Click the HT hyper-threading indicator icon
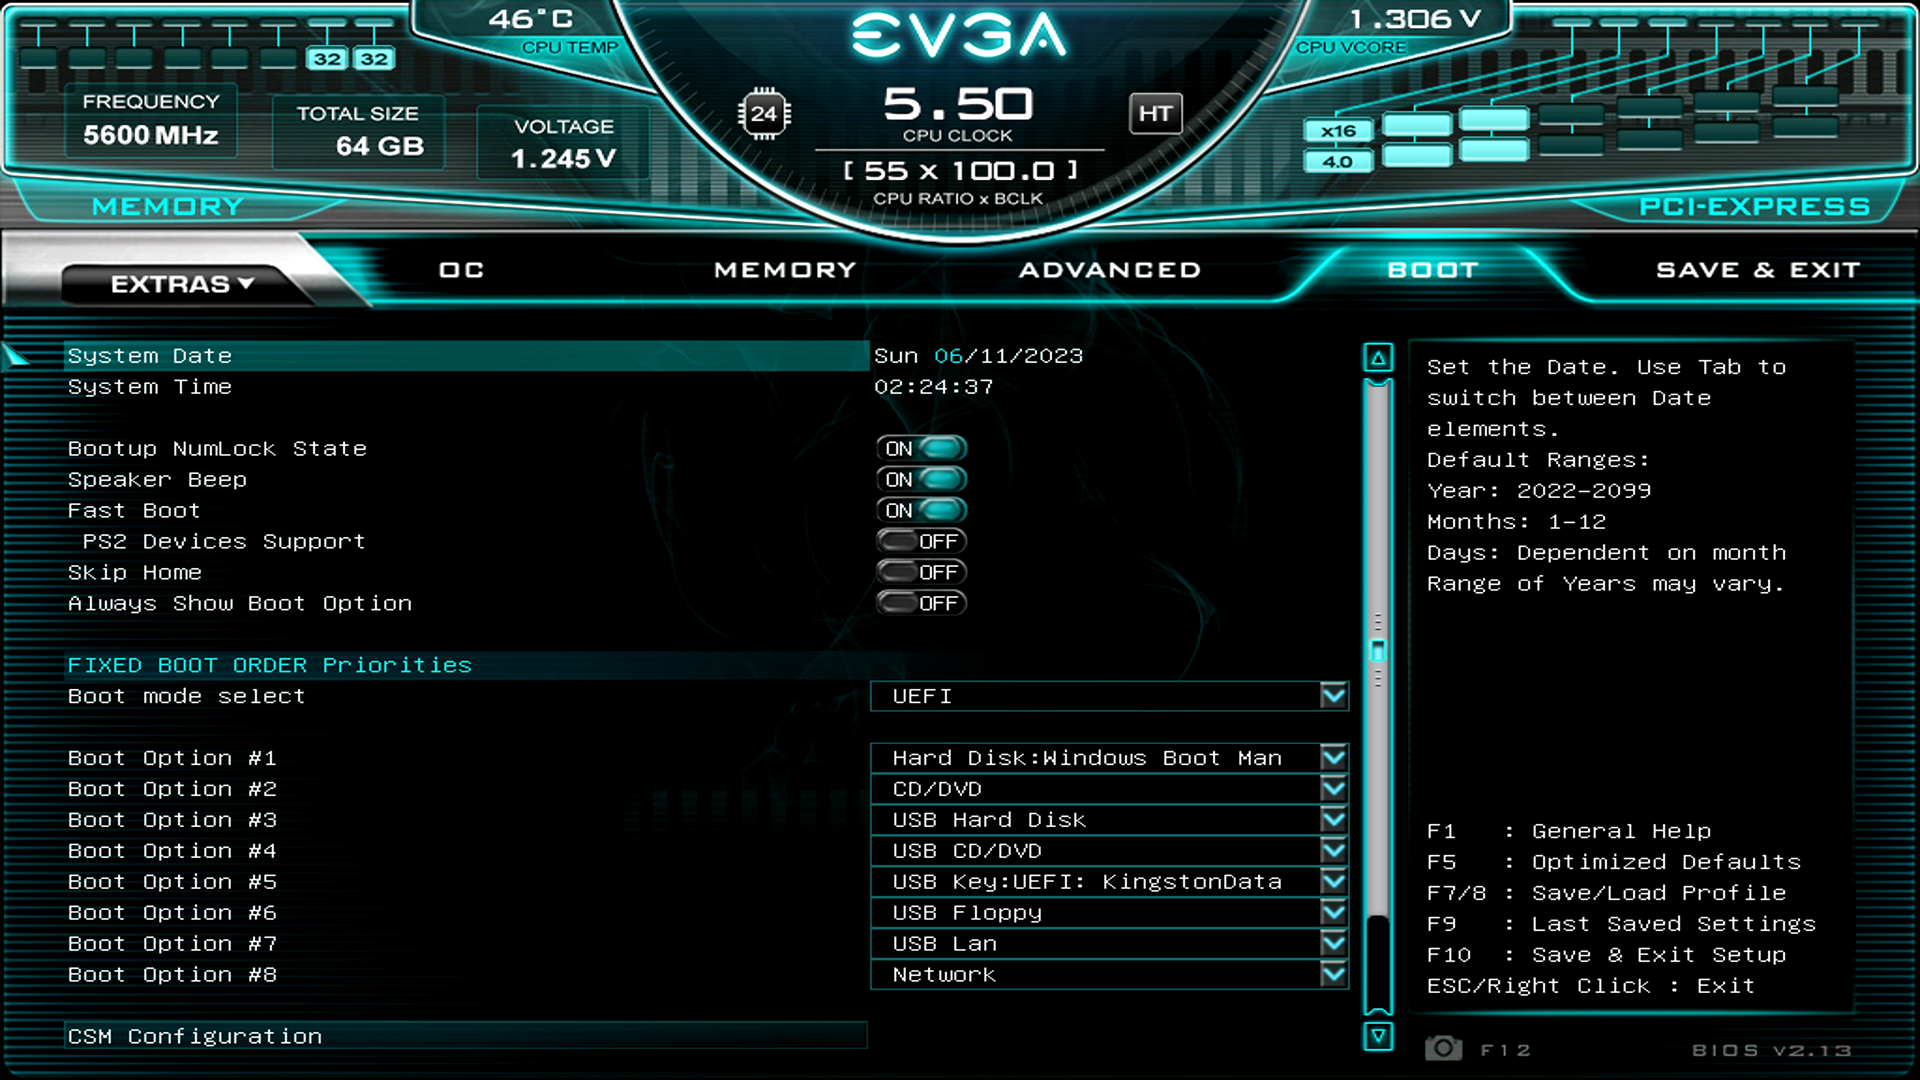Viewport: 1920px width, 1080px height. 1156,113
